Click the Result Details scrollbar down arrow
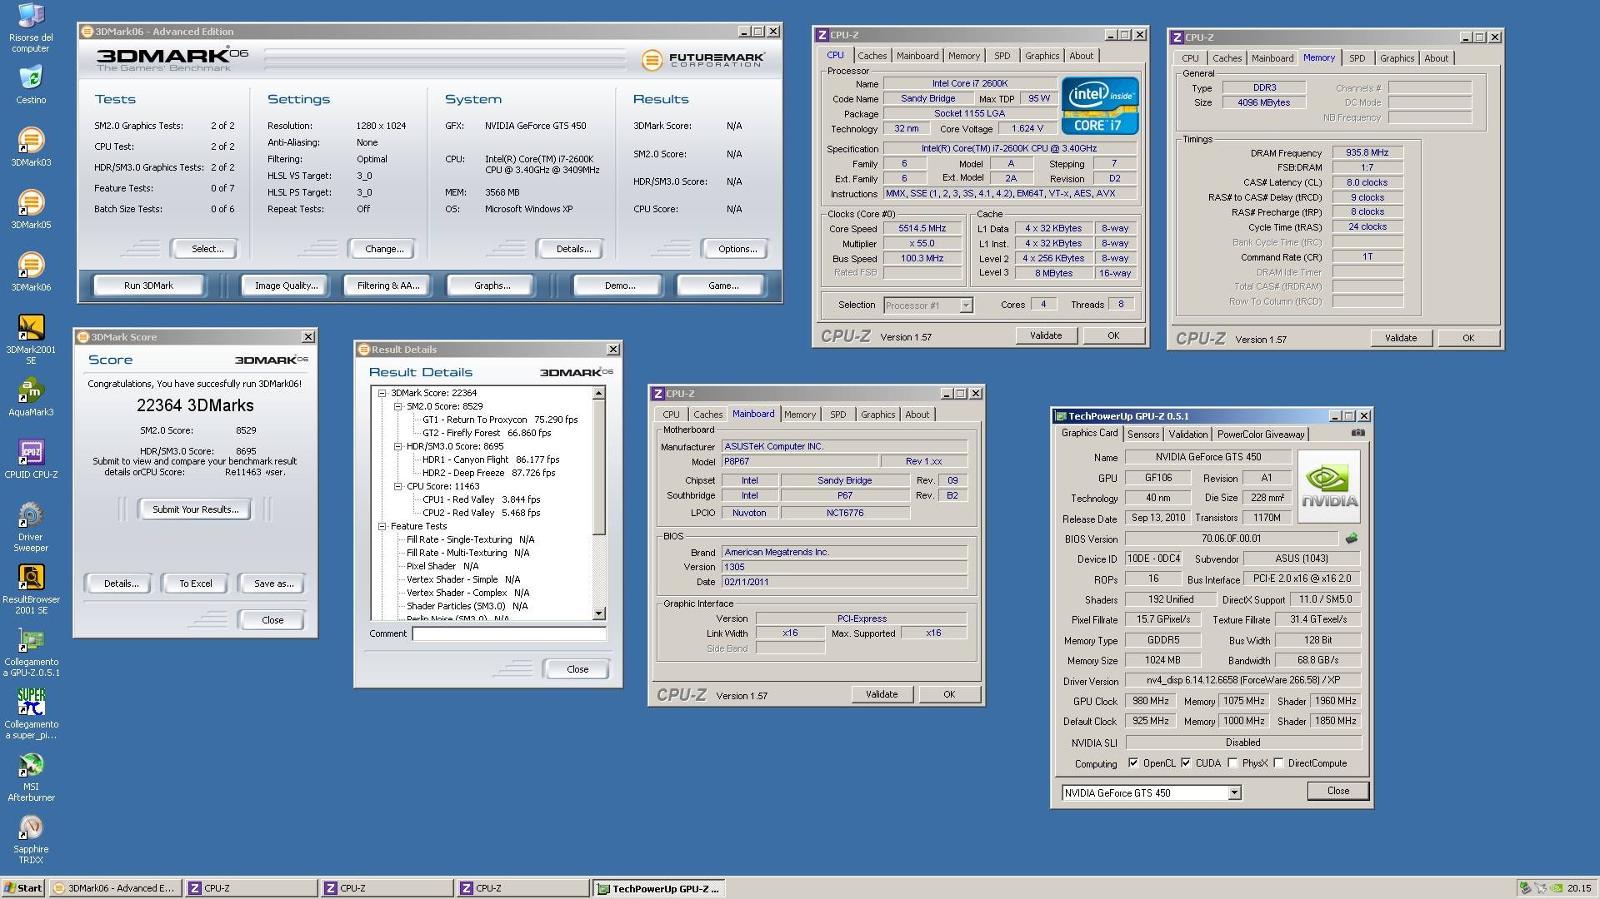Screen dimensions: 1600x899 tap(599, 614)
